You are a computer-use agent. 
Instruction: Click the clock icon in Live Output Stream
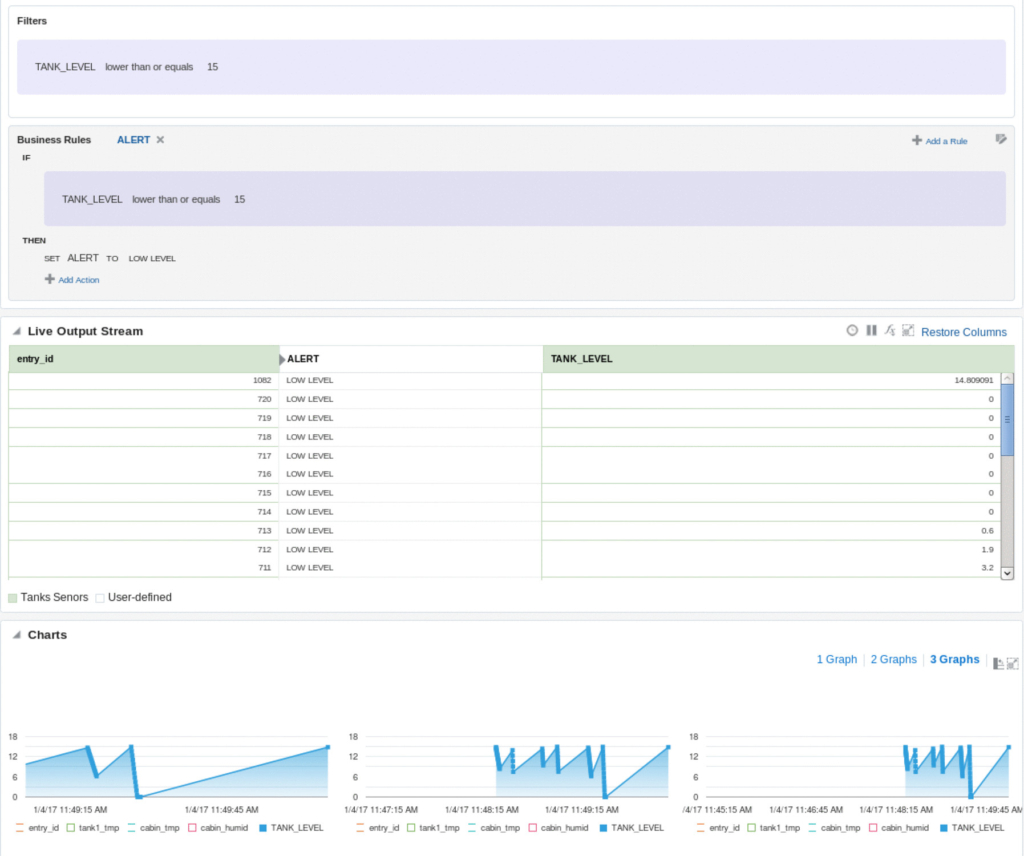pos(852,330)
